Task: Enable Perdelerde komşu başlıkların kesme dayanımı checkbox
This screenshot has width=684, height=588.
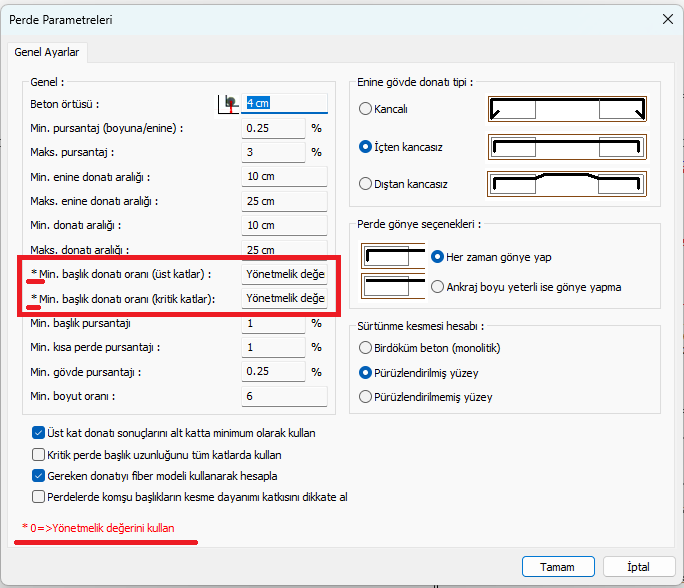Action: [x=38, y=497]
